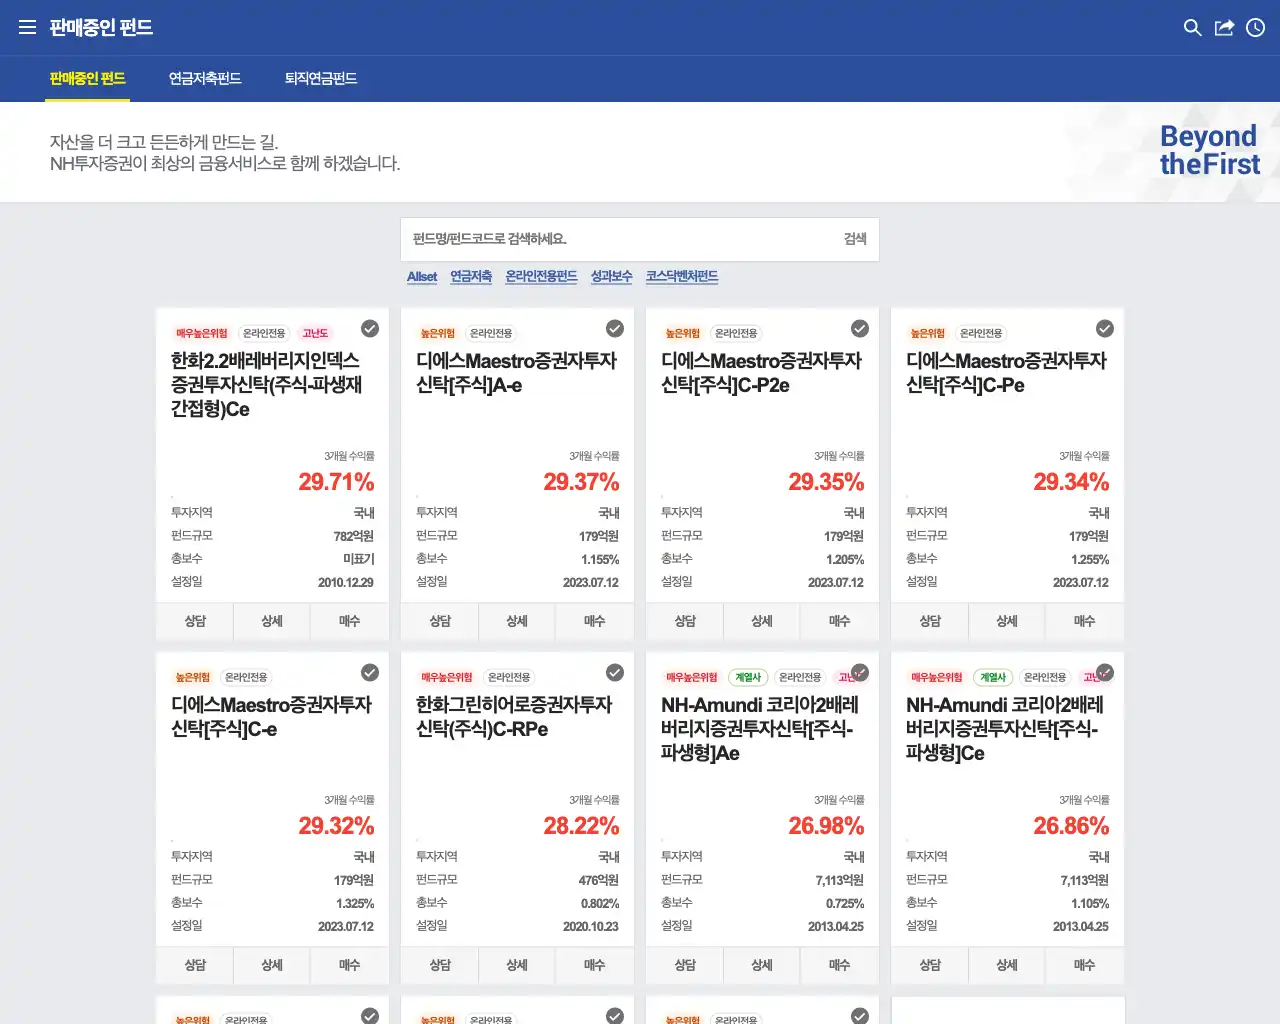Click the 매우높은위험 badge on 한화2.2배 card
Image resolution: width=1280 pixels, height=1024 pixels.
point(202,333)
